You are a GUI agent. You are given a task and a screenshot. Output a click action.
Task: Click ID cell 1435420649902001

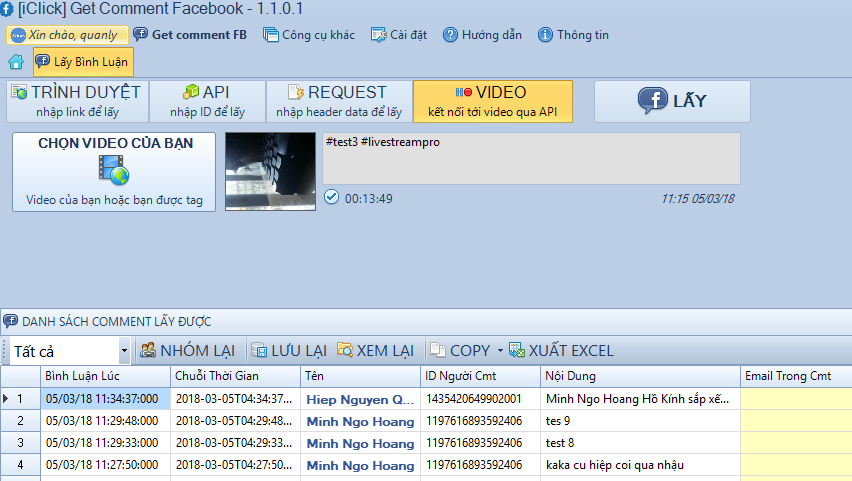pyautogui.click(x=480, y=399)
